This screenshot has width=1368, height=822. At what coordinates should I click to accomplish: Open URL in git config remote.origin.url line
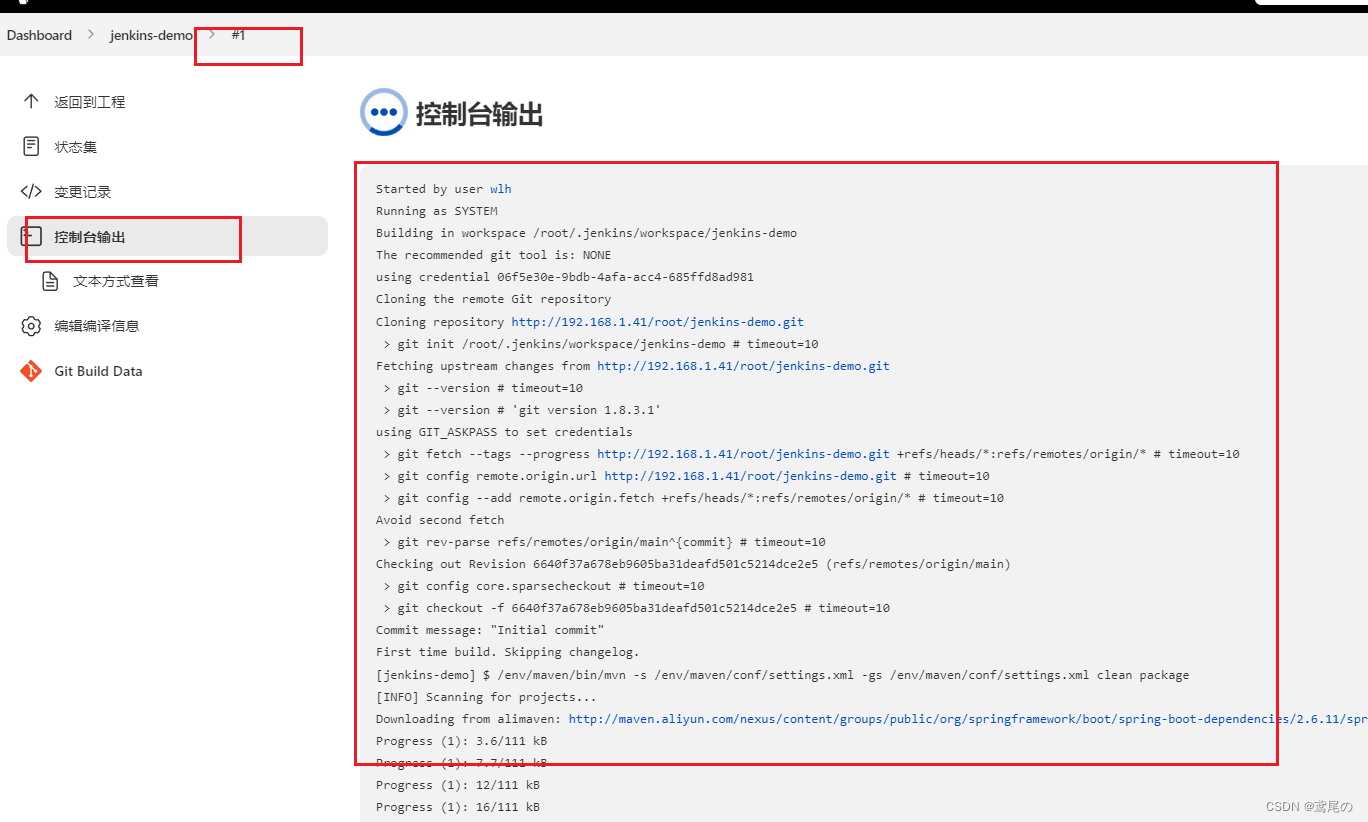point(750,476)
